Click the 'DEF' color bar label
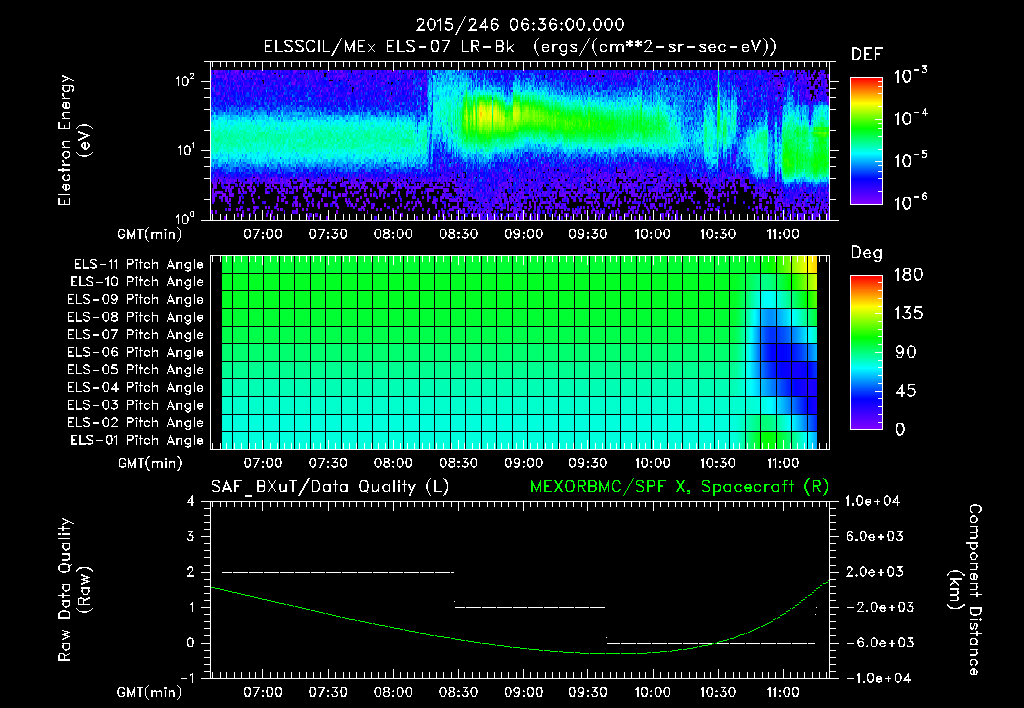Screen dimensions: 1024x708 867,54
